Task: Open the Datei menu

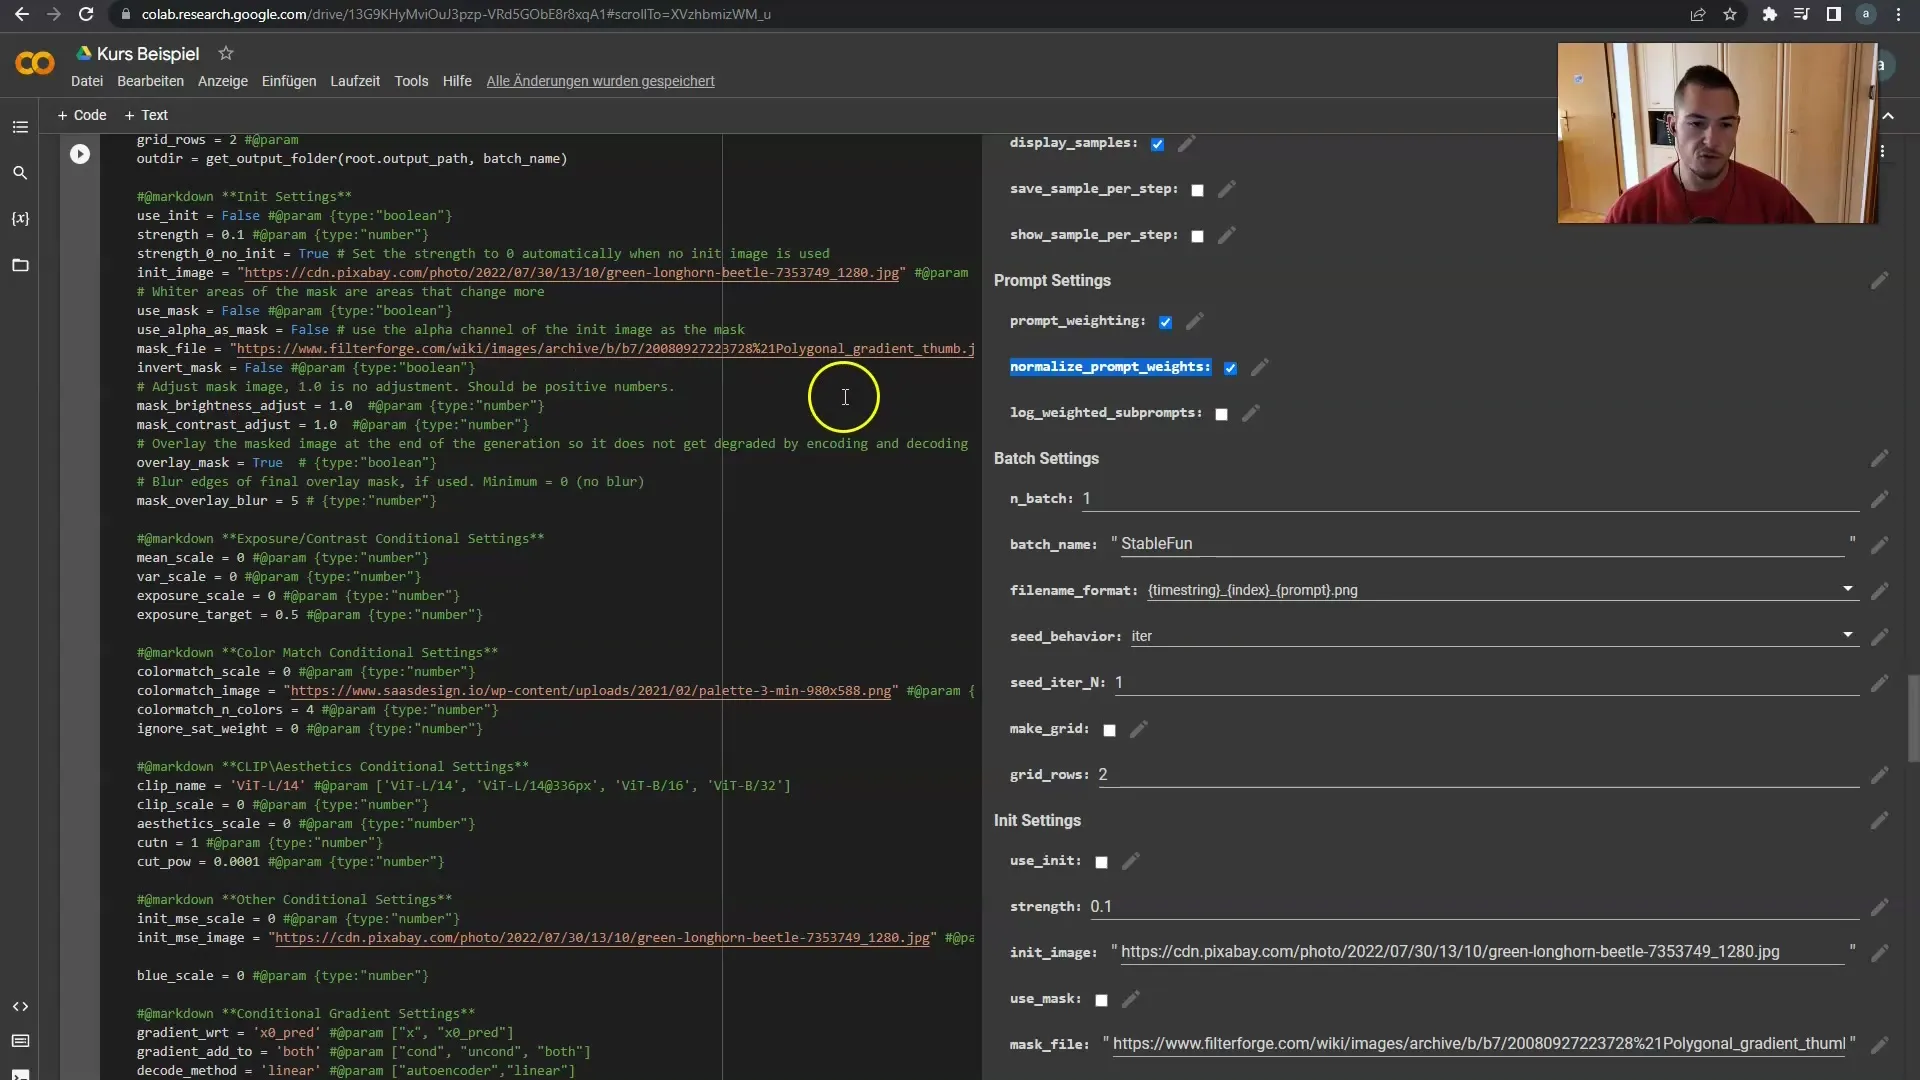Action: click(x=87, y=81)
